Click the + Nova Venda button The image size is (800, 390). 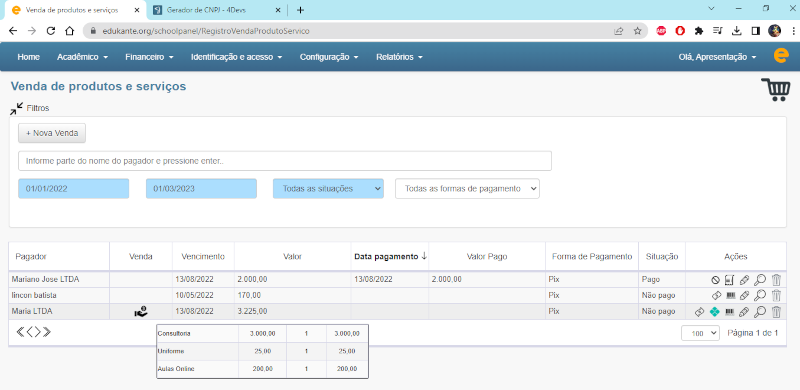pos(52,133)
